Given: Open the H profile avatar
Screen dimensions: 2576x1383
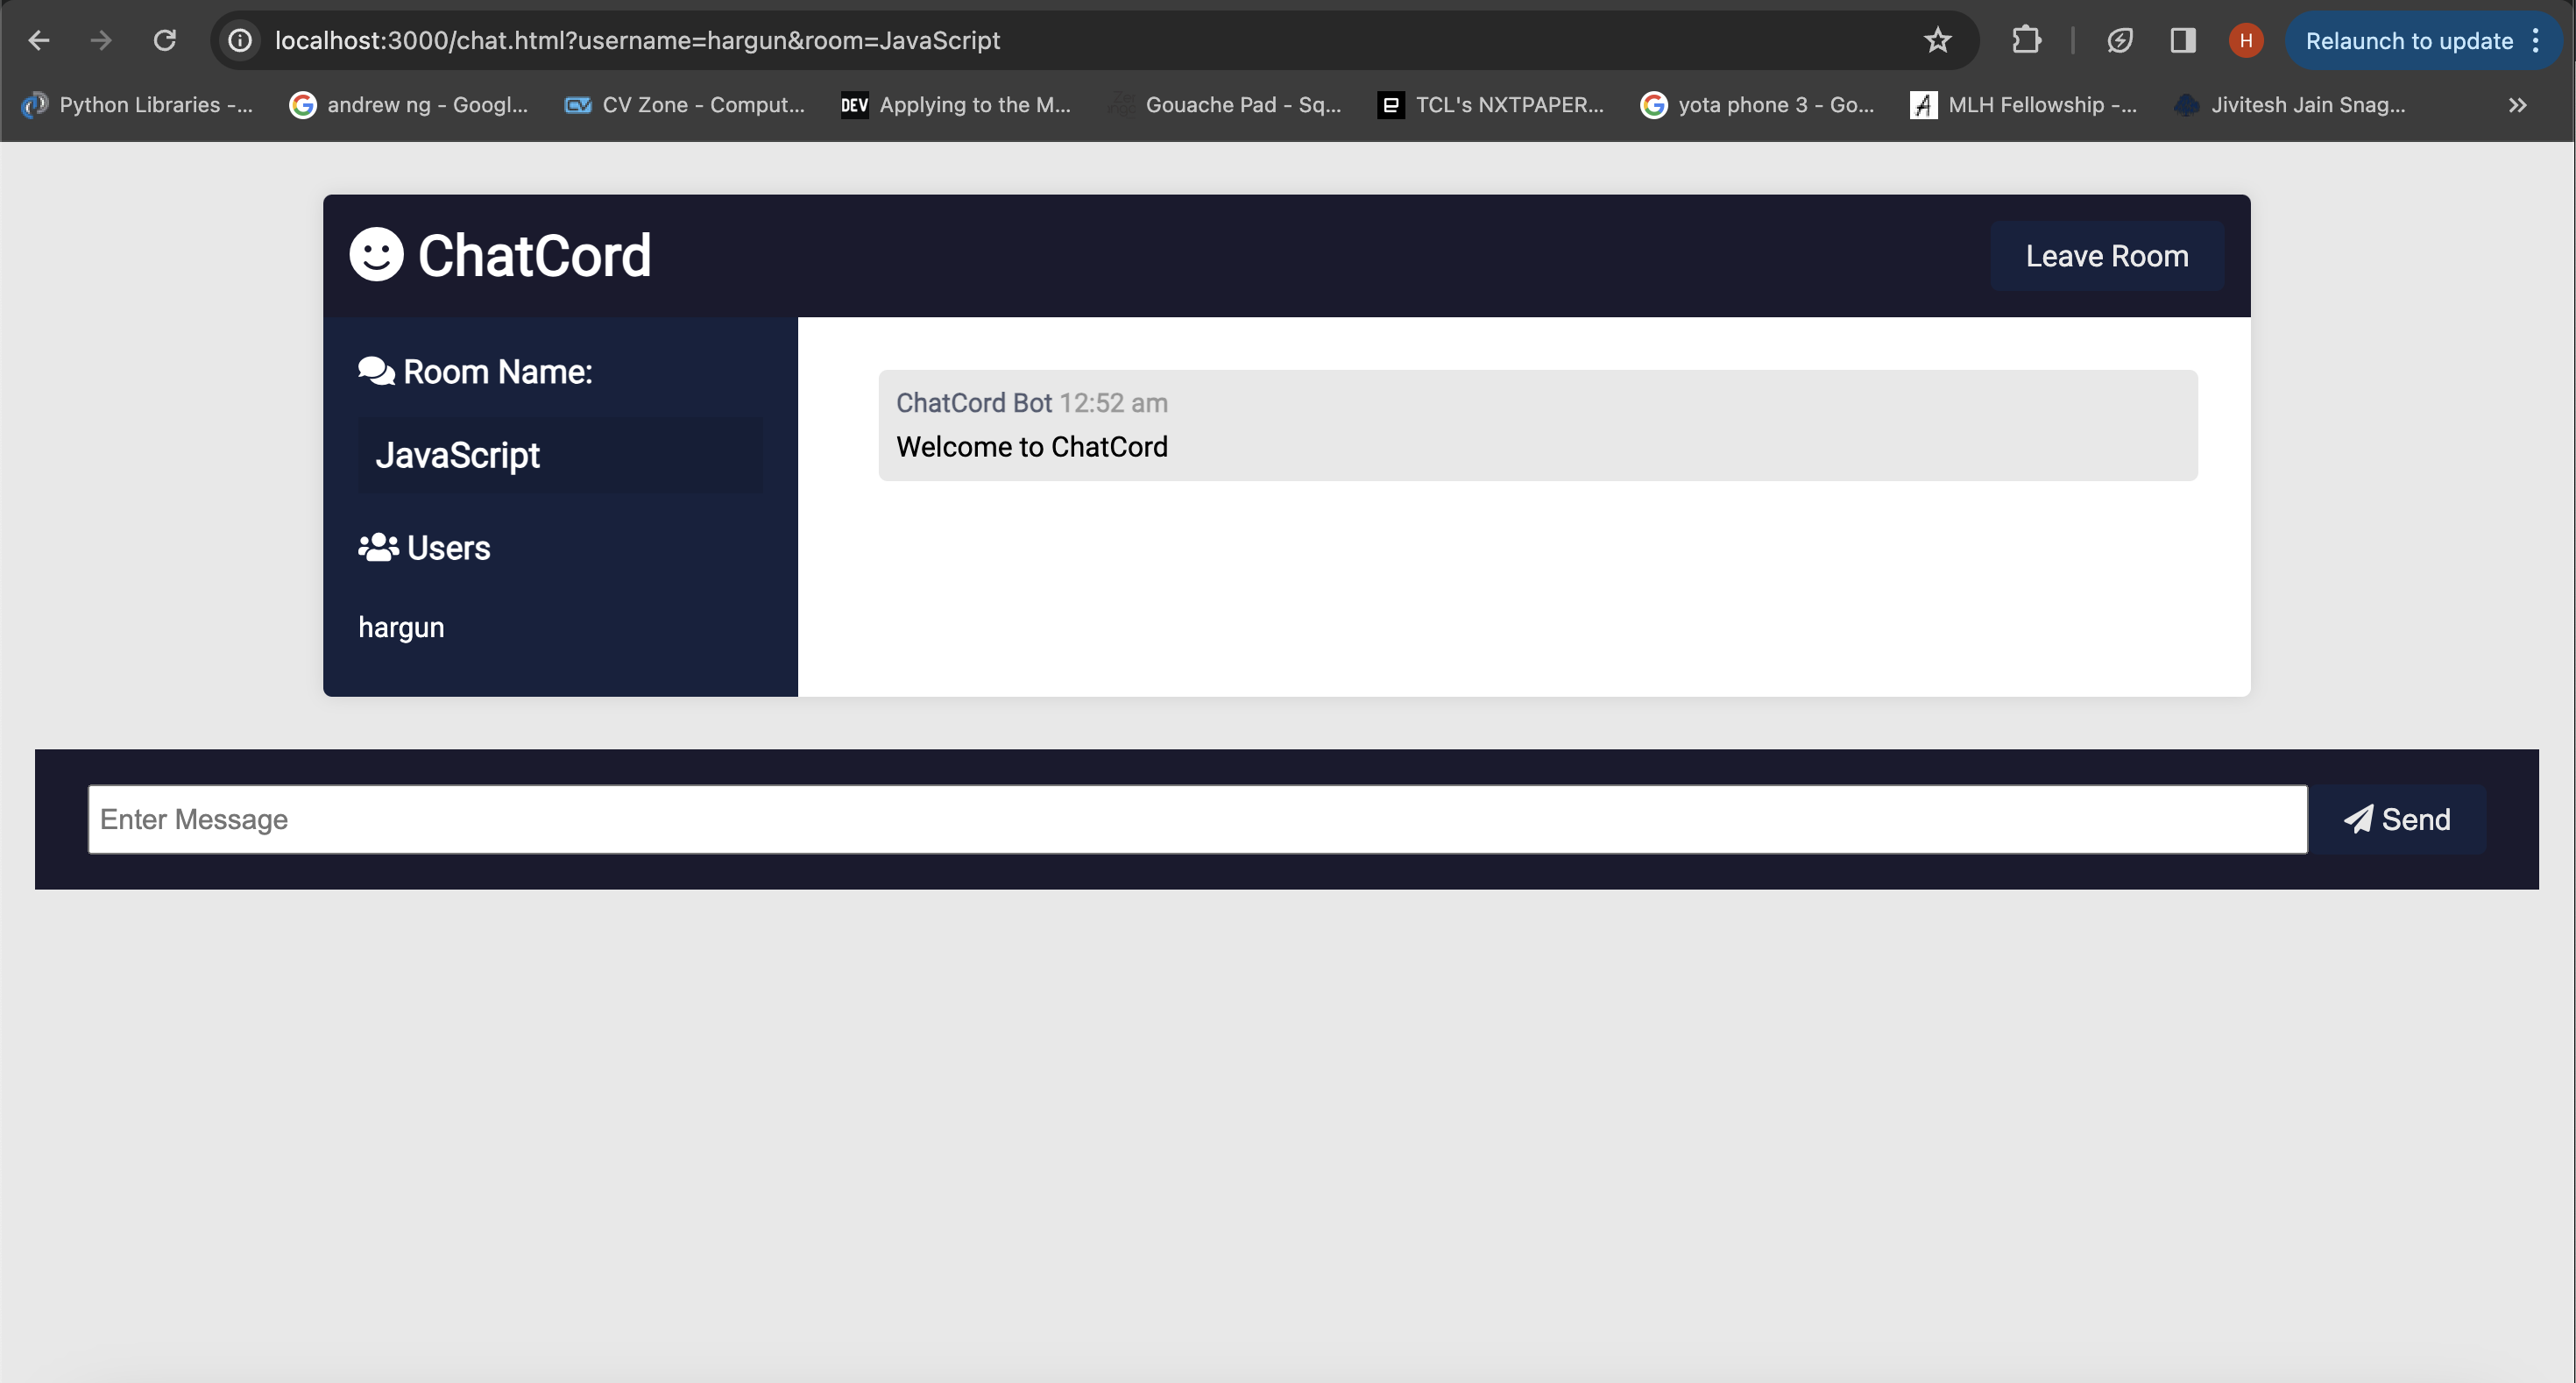Looking at the screenshot, I should [2245, 40].
